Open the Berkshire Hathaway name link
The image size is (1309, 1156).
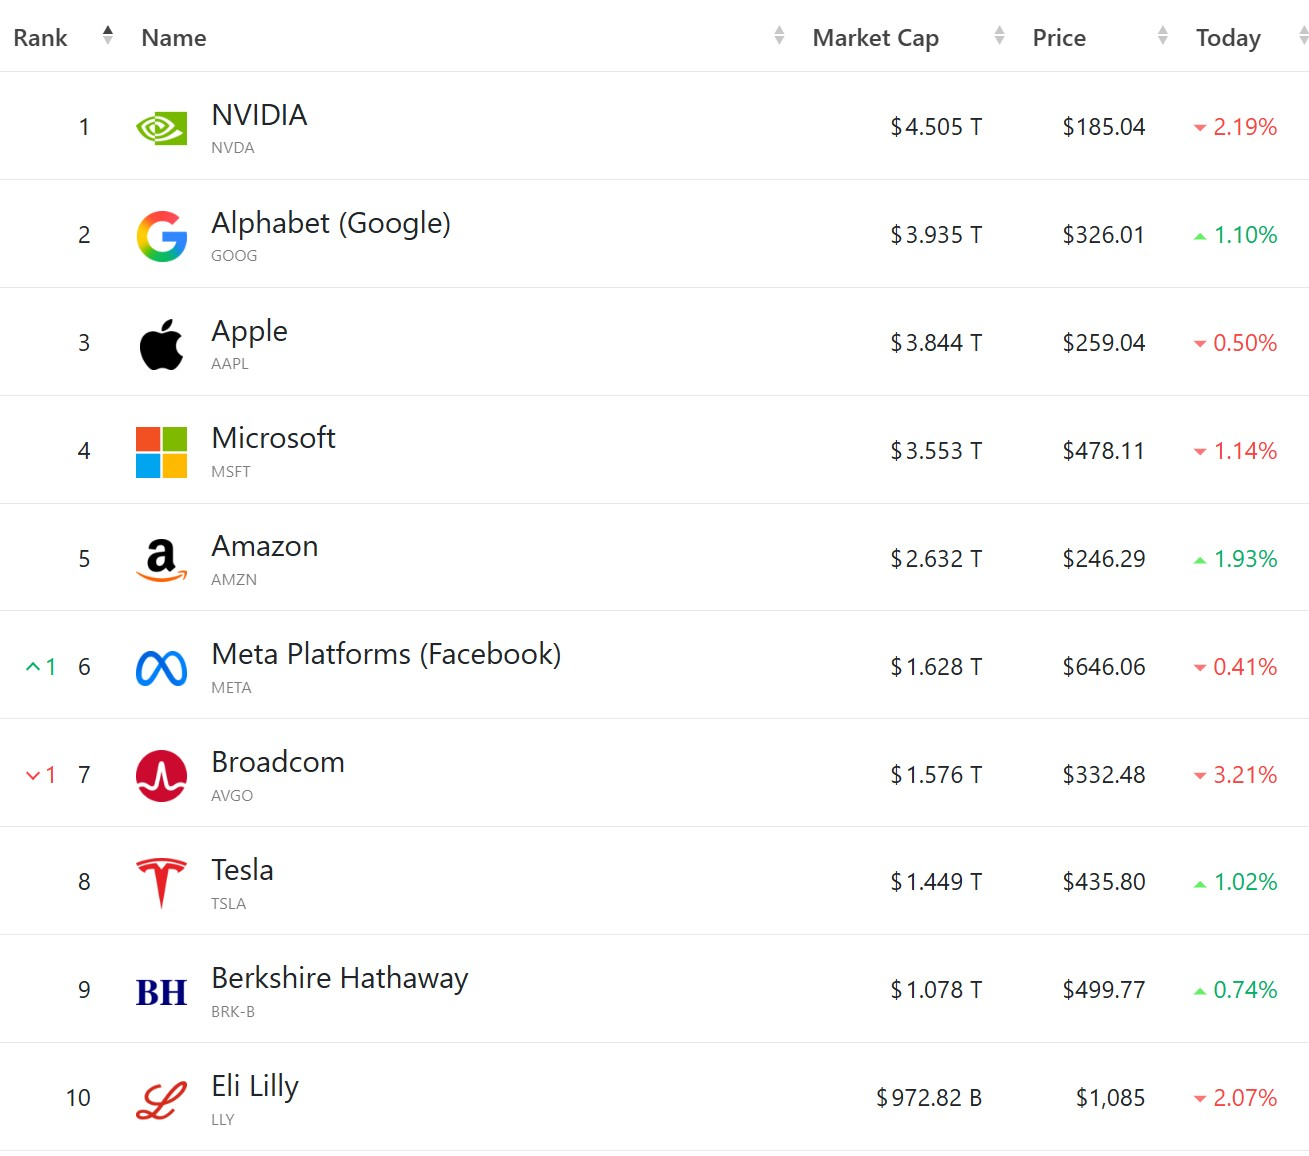(x=339, y=978)
